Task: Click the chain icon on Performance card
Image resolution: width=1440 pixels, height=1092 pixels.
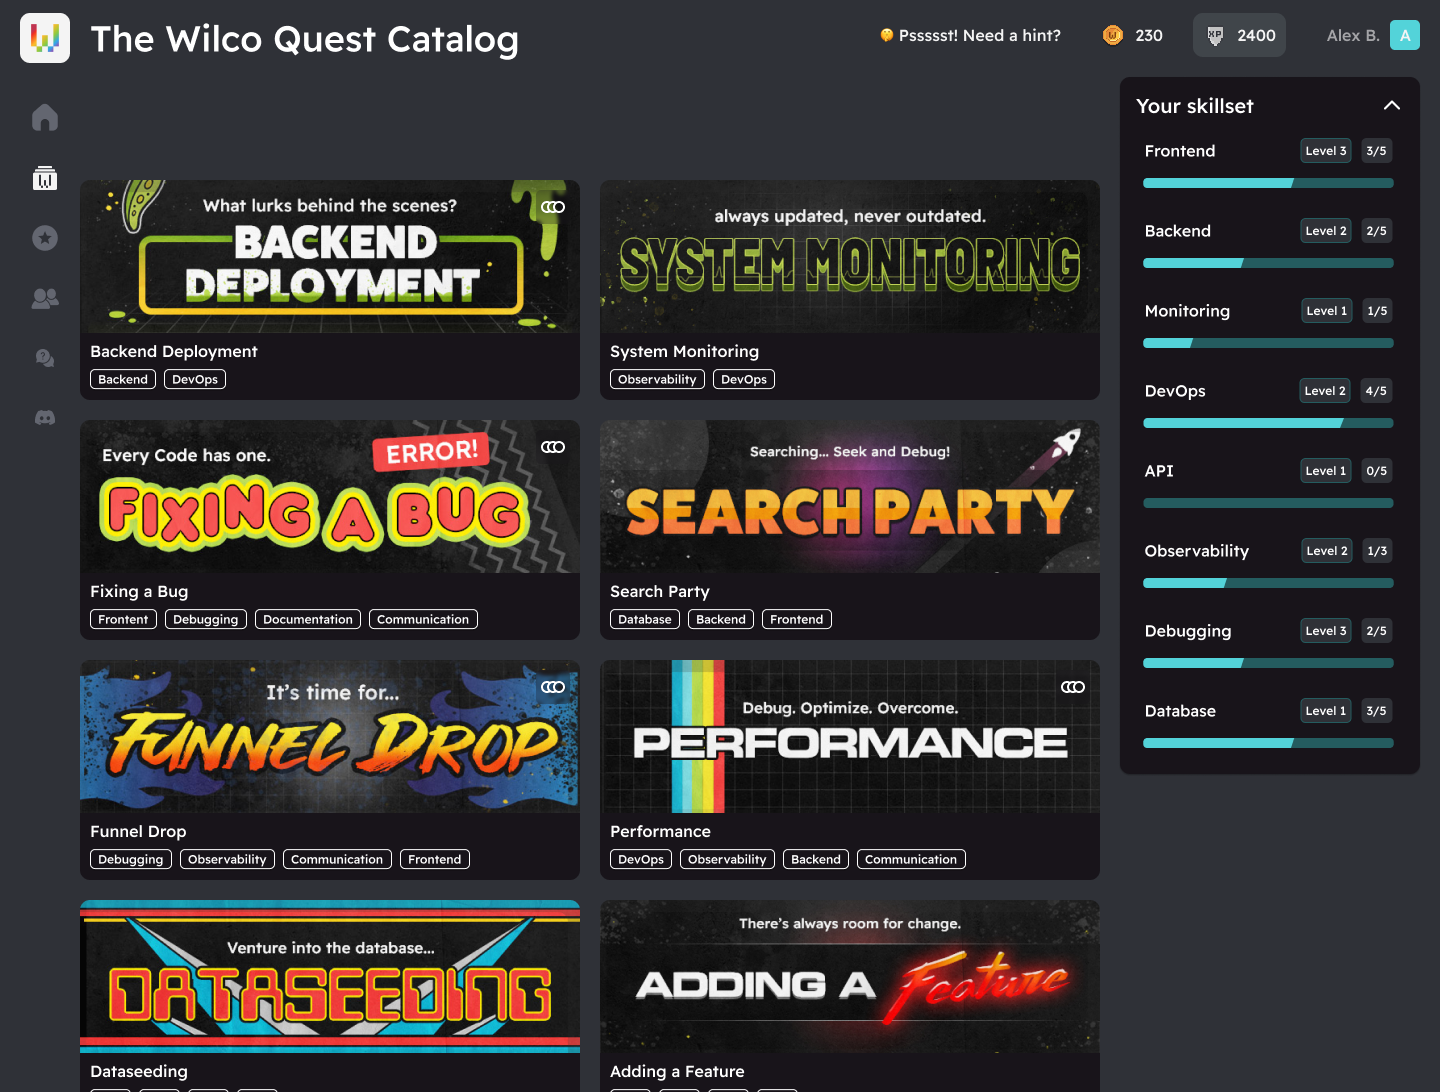Action: (x=1073, y=687)
